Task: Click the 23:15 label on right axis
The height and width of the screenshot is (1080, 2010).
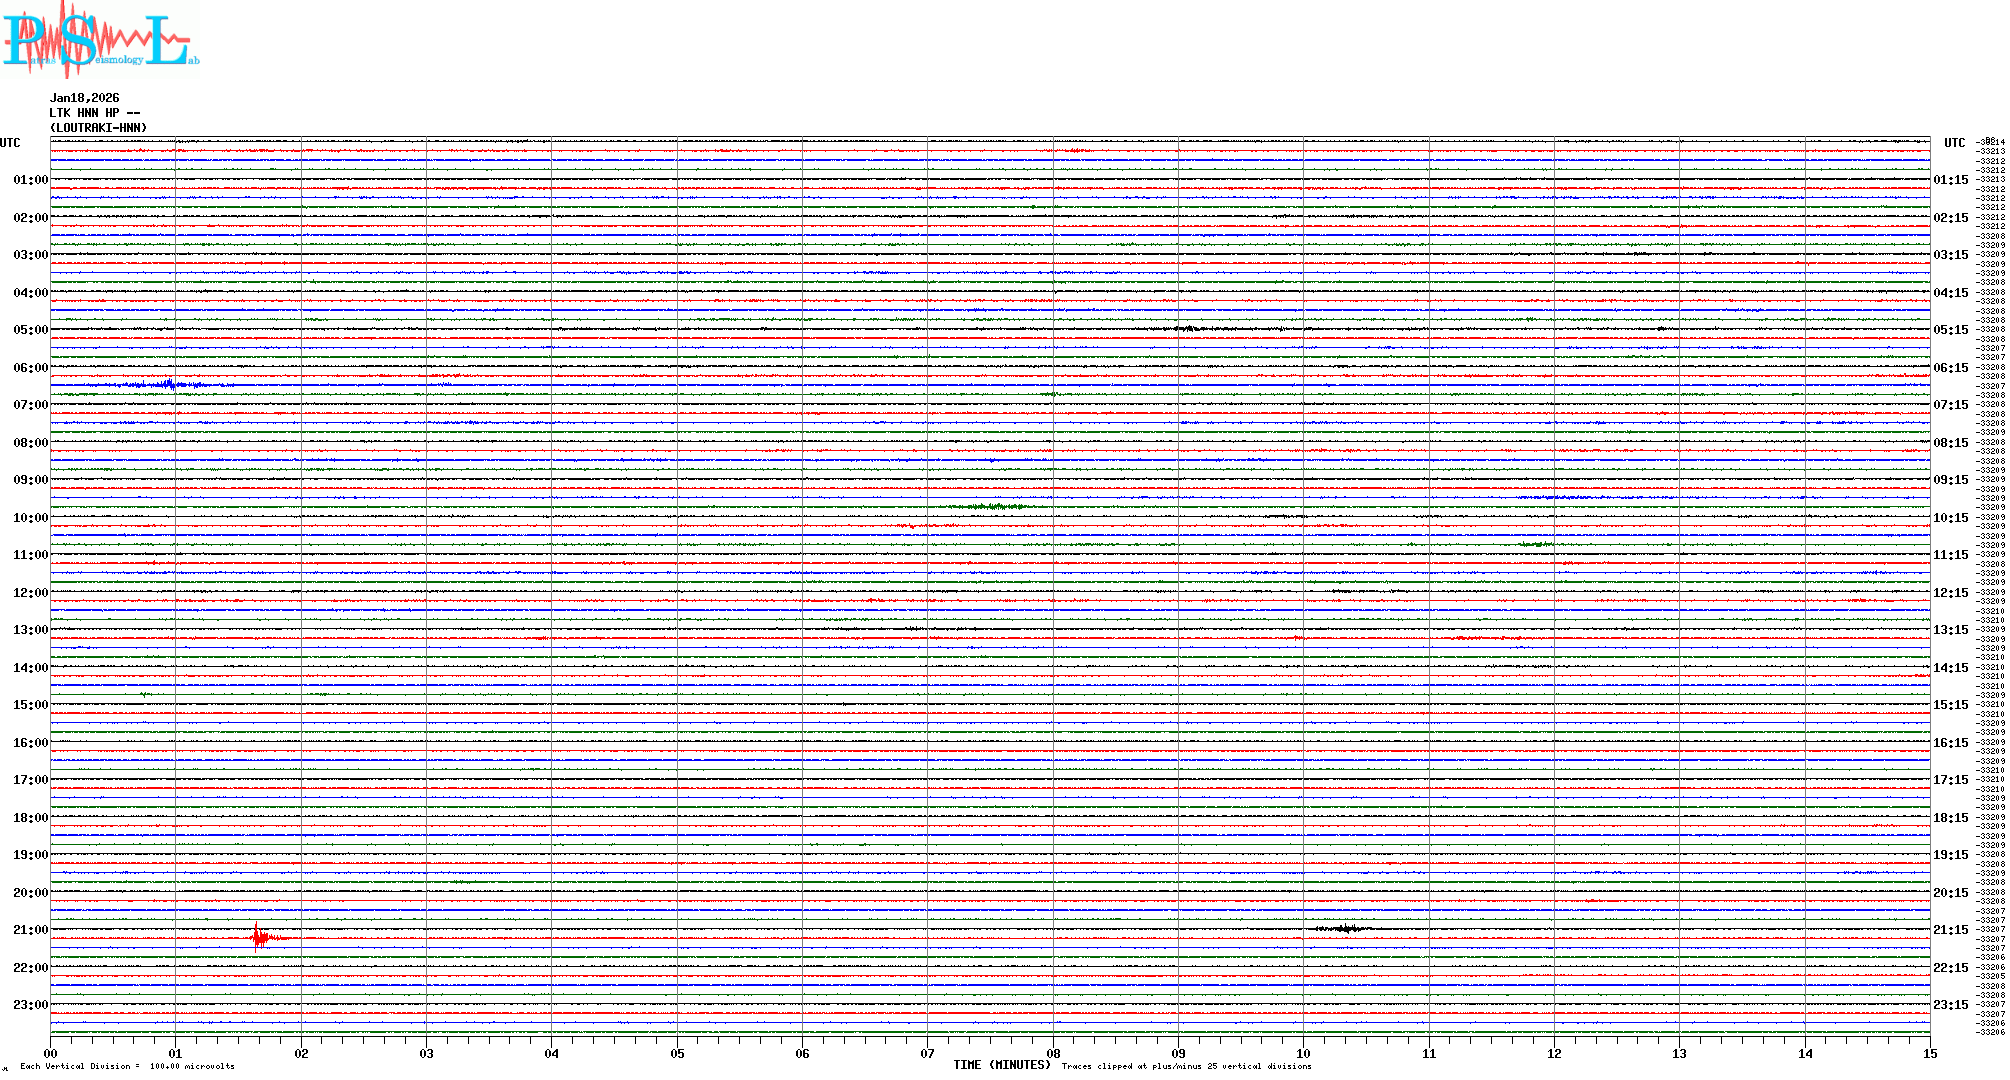Action: [1950, 1005]
